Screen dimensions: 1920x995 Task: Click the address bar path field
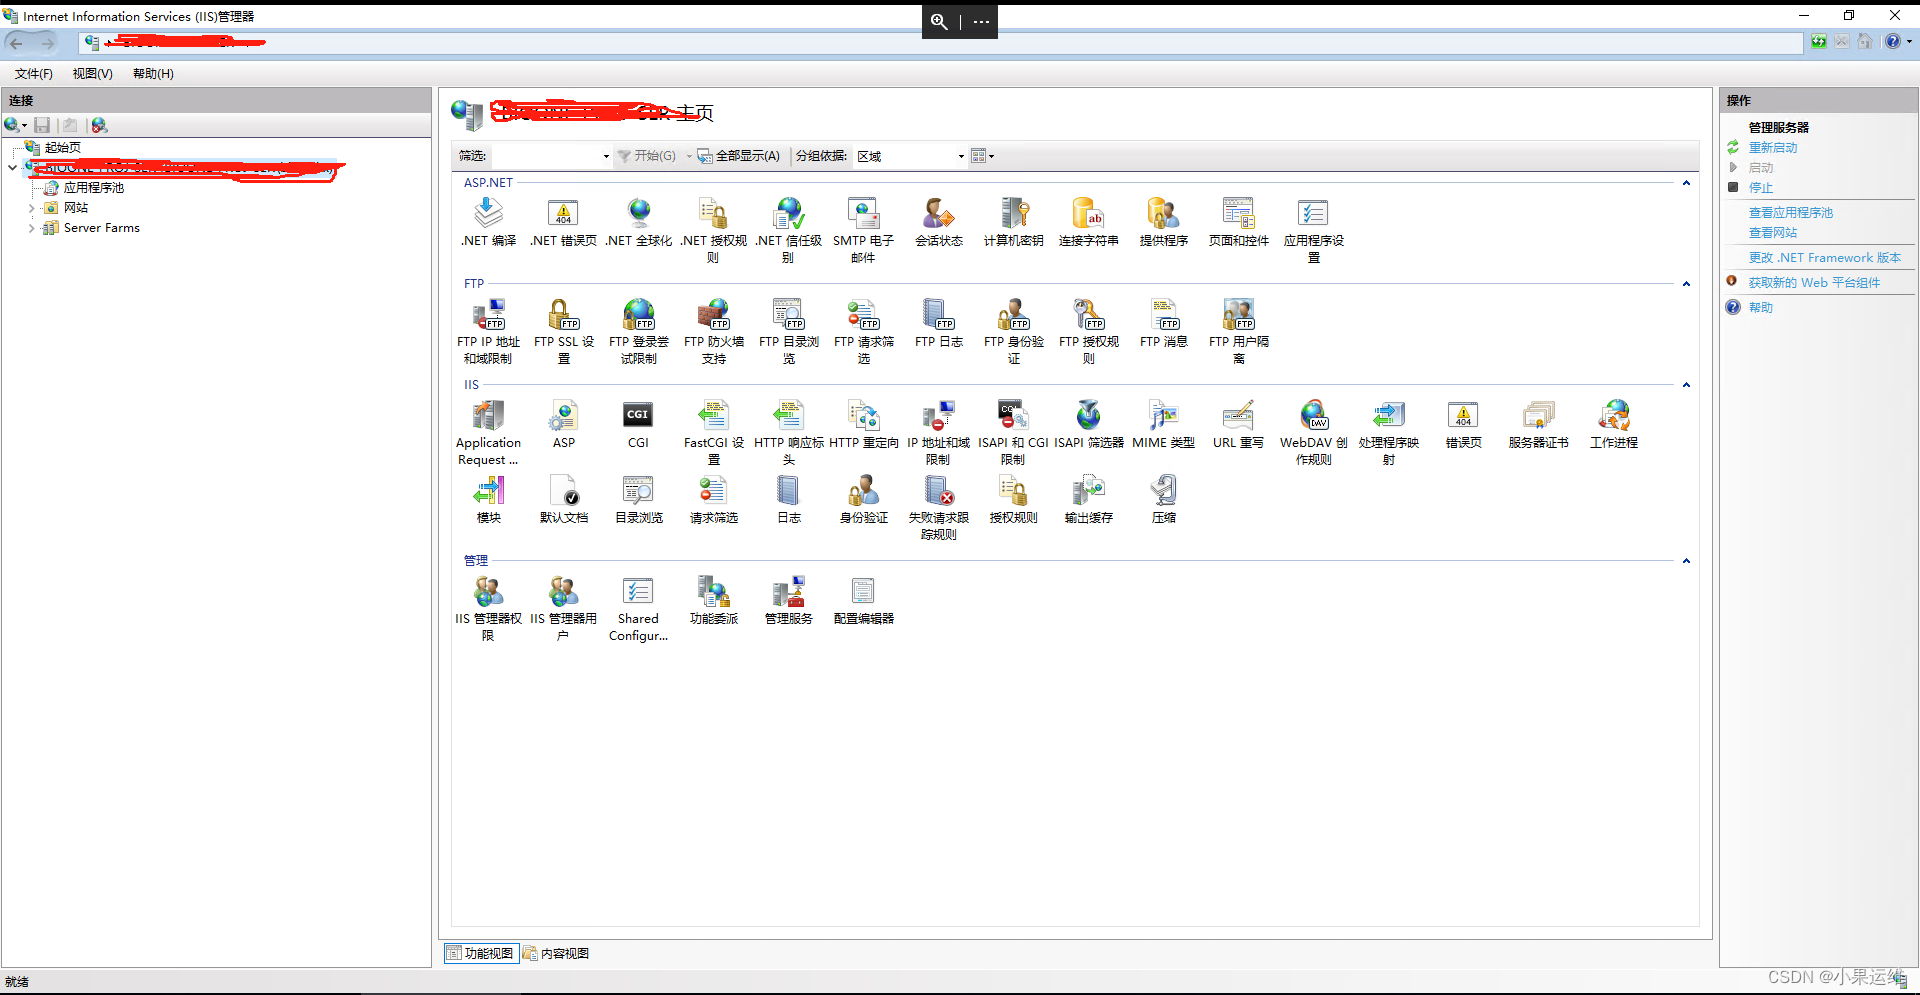tap(940, 43)
